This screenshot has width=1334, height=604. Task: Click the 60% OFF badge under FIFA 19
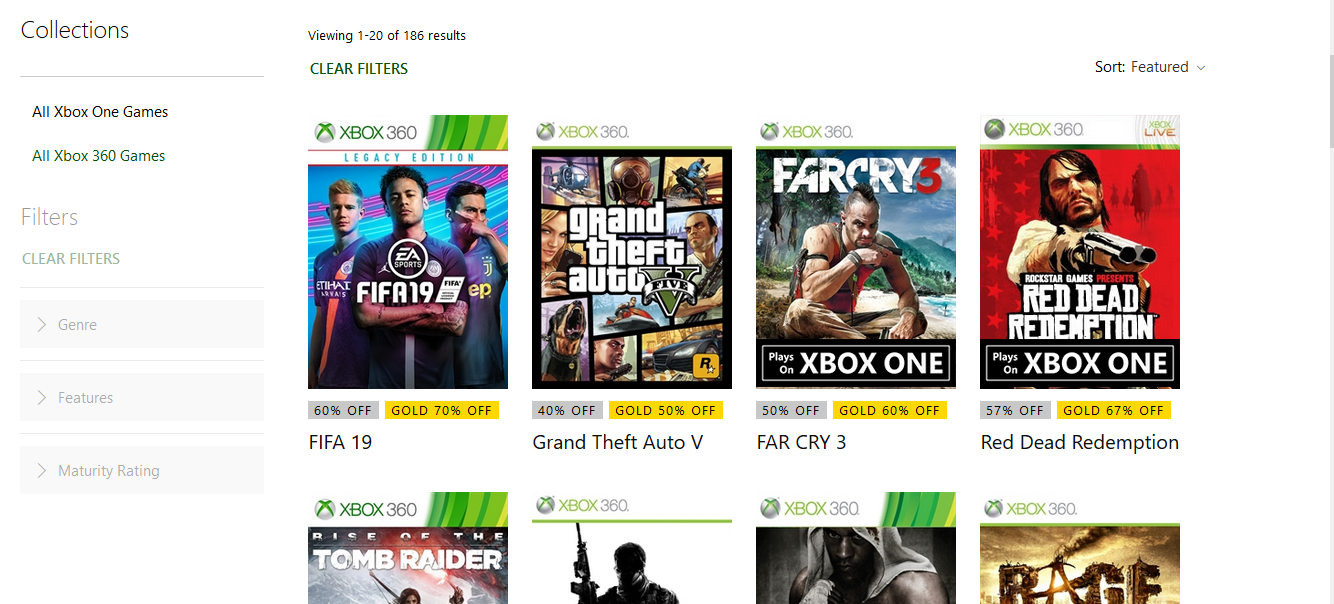pos(343,410)
